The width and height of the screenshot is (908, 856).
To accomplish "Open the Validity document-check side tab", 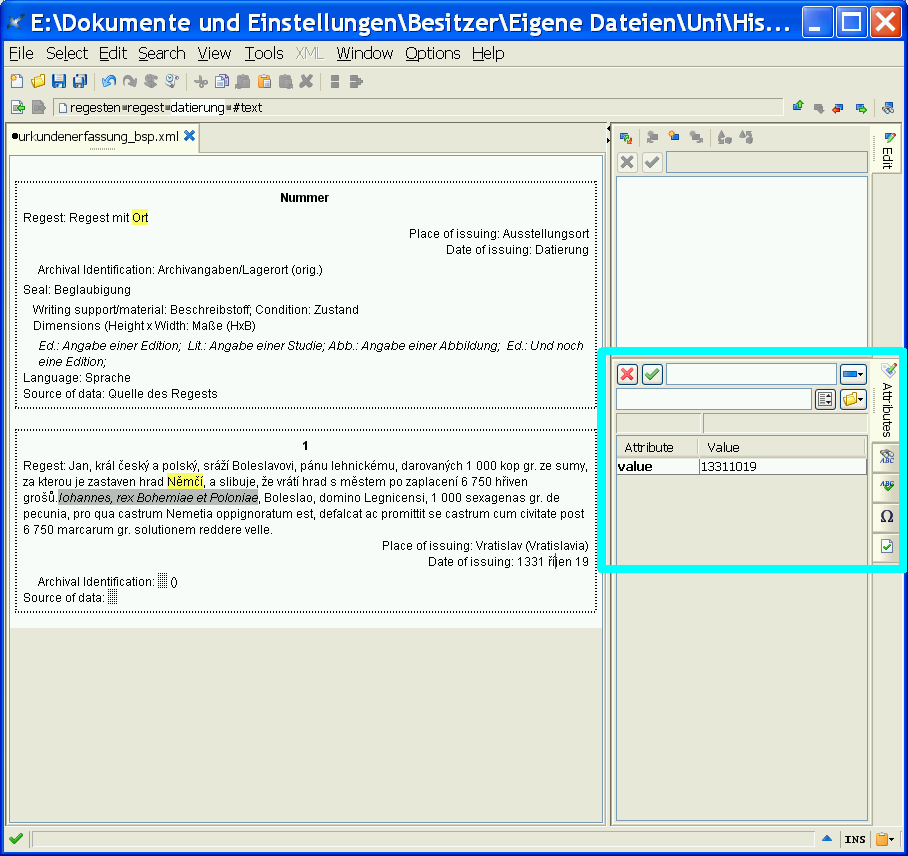I will pos(887,546).
